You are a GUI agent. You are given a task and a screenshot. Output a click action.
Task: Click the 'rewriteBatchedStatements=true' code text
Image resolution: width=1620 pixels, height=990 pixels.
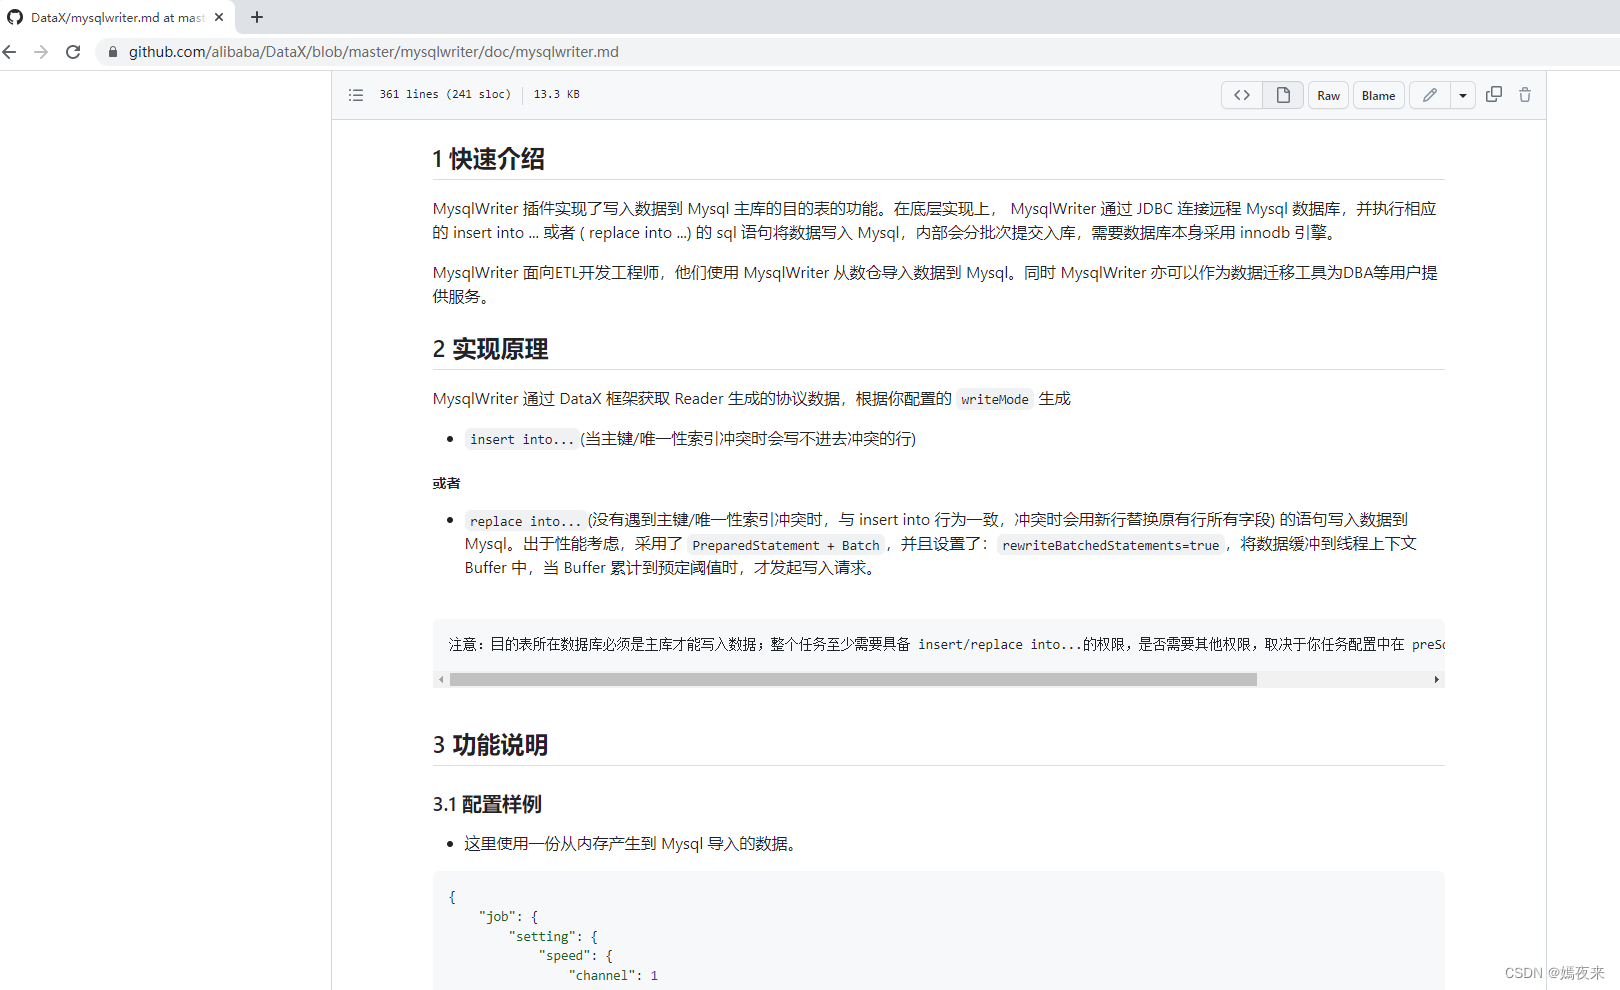pyautogui.click(x=1110, y=545)
